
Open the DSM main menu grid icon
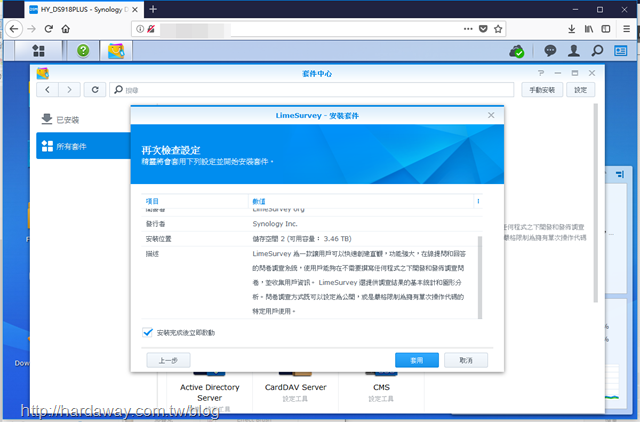point(38,51)
